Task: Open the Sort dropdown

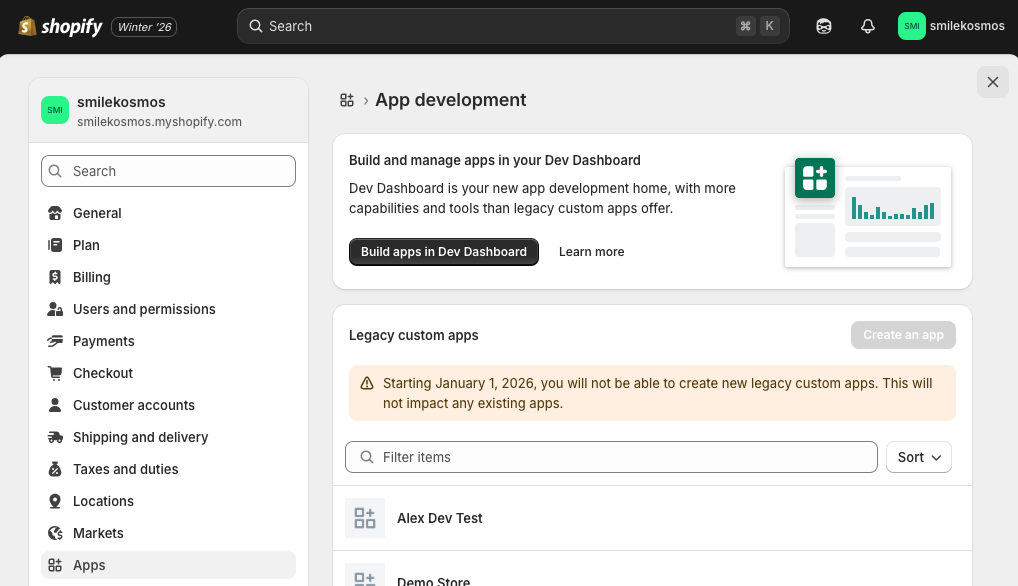Action: pyautogui.click(x=918, y=457)
